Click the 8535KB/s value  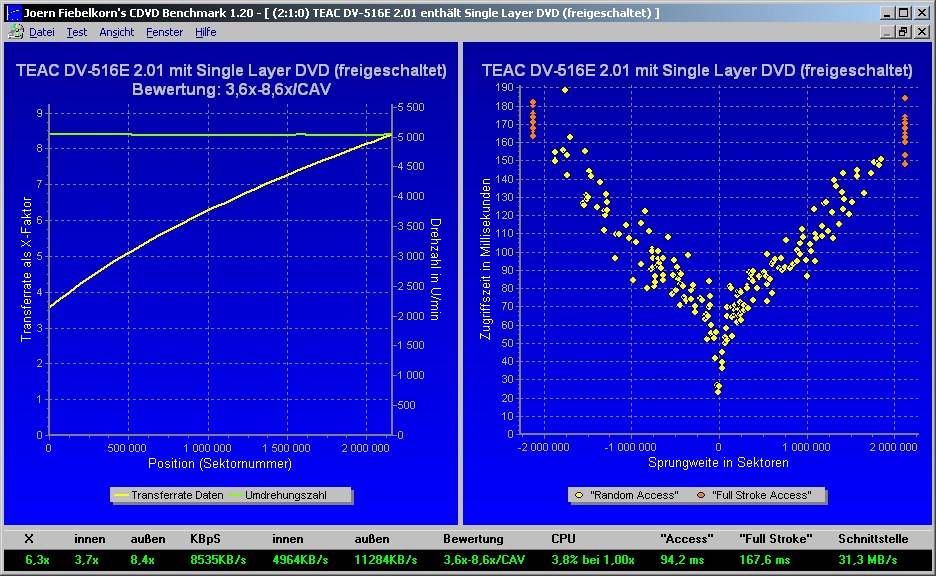(x=218, y=560)
